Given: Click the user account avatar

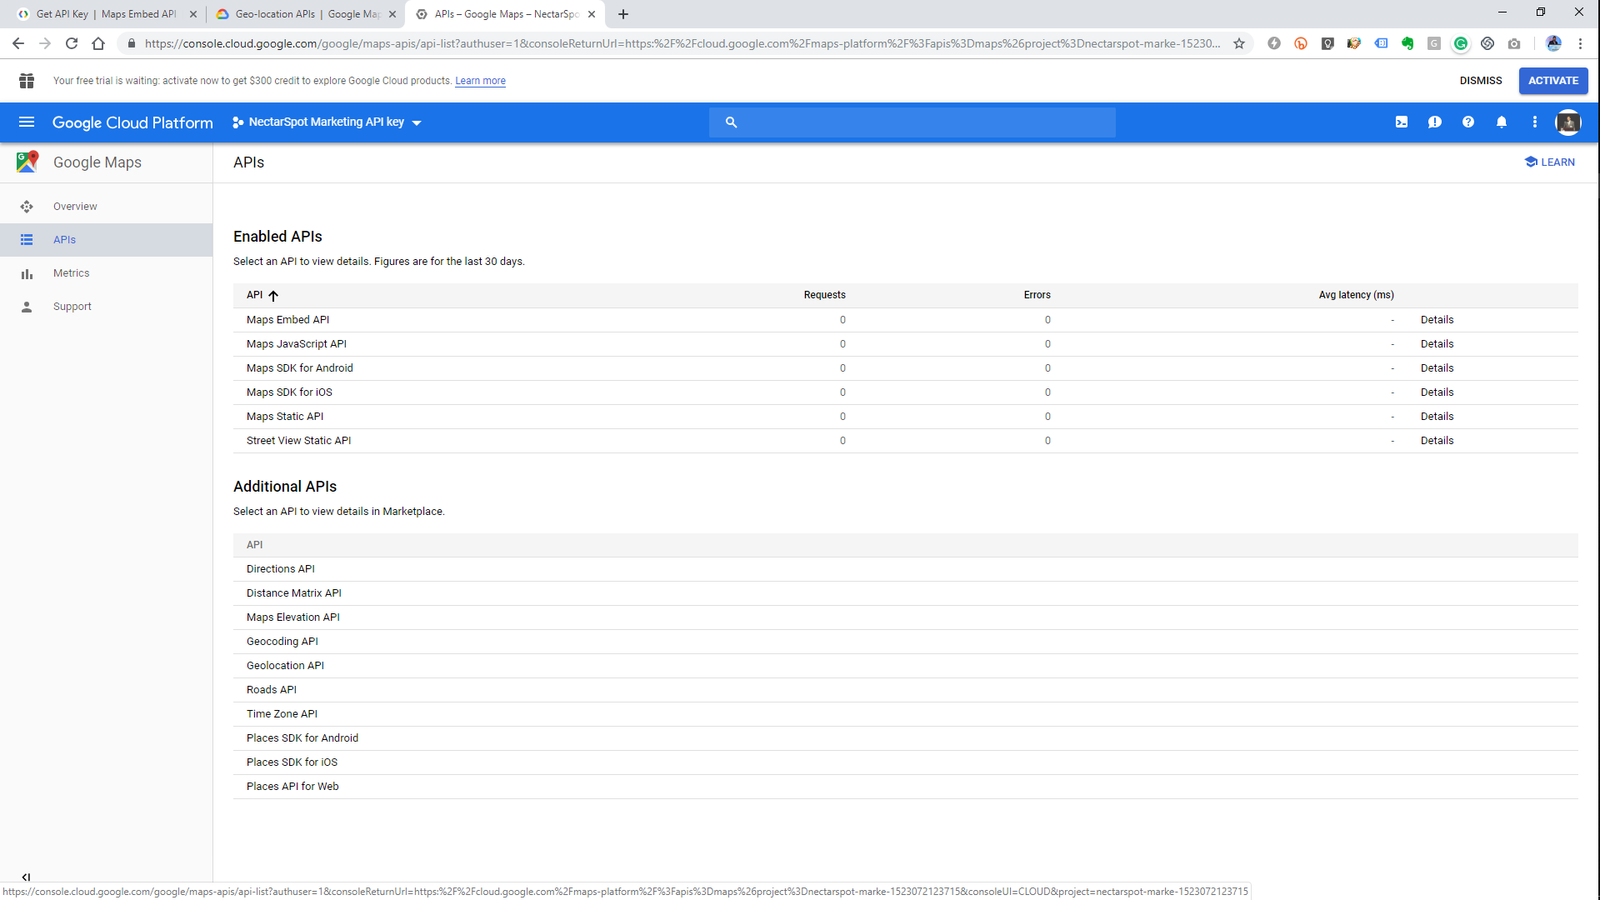Looking at the screenshot, I should [x=1567, y=122].
